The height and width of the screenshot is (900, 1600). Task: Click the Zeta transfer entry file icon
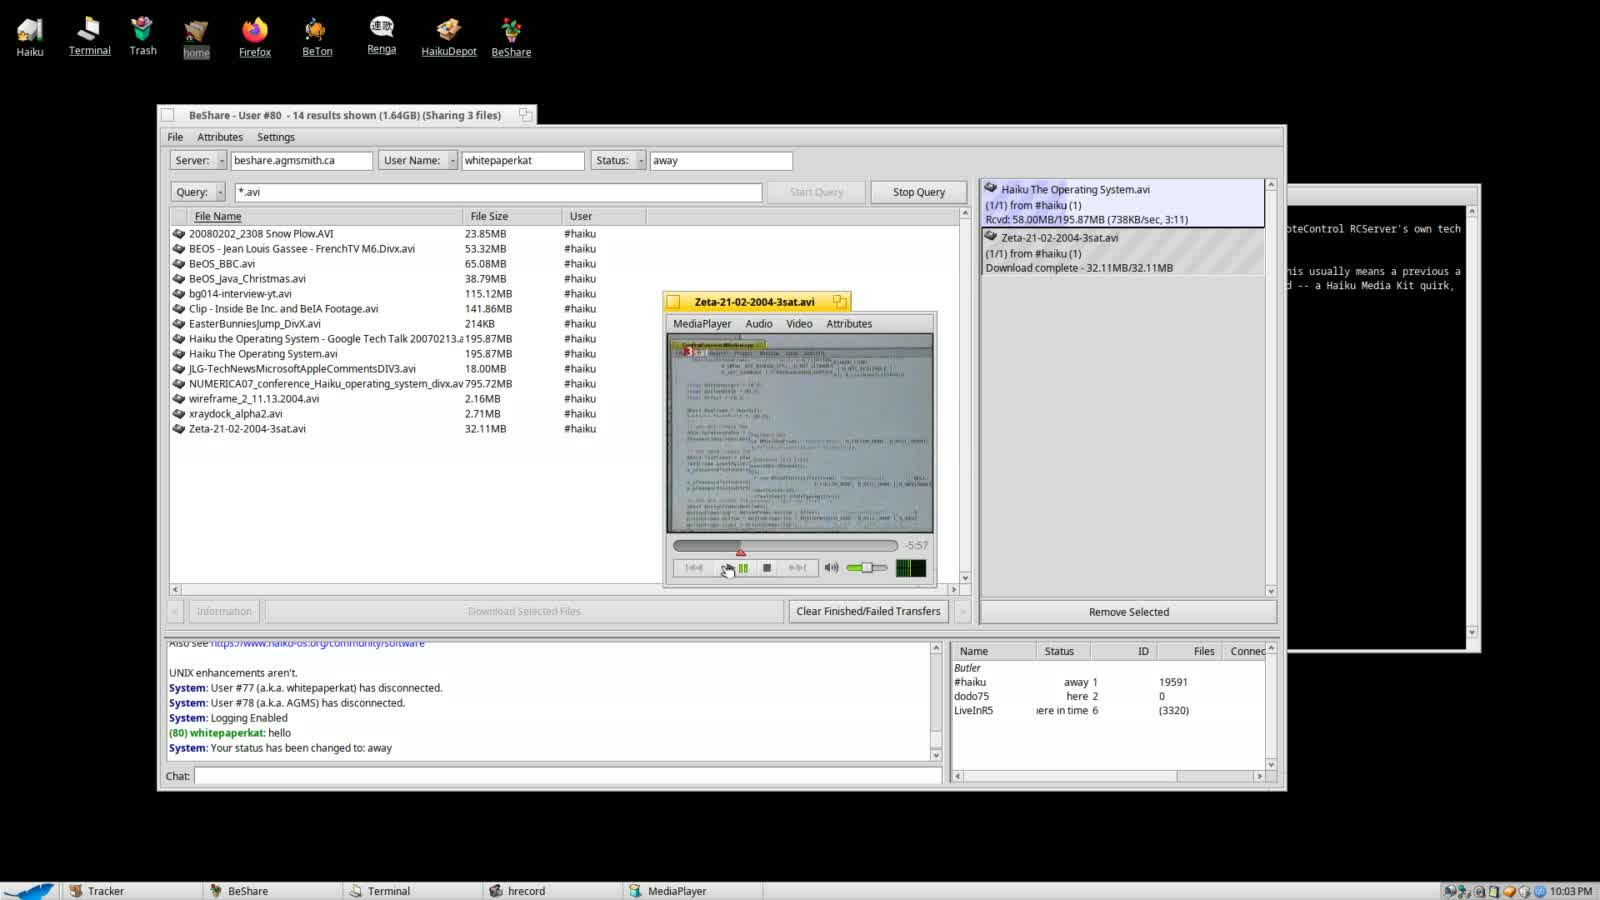(991, 237)
